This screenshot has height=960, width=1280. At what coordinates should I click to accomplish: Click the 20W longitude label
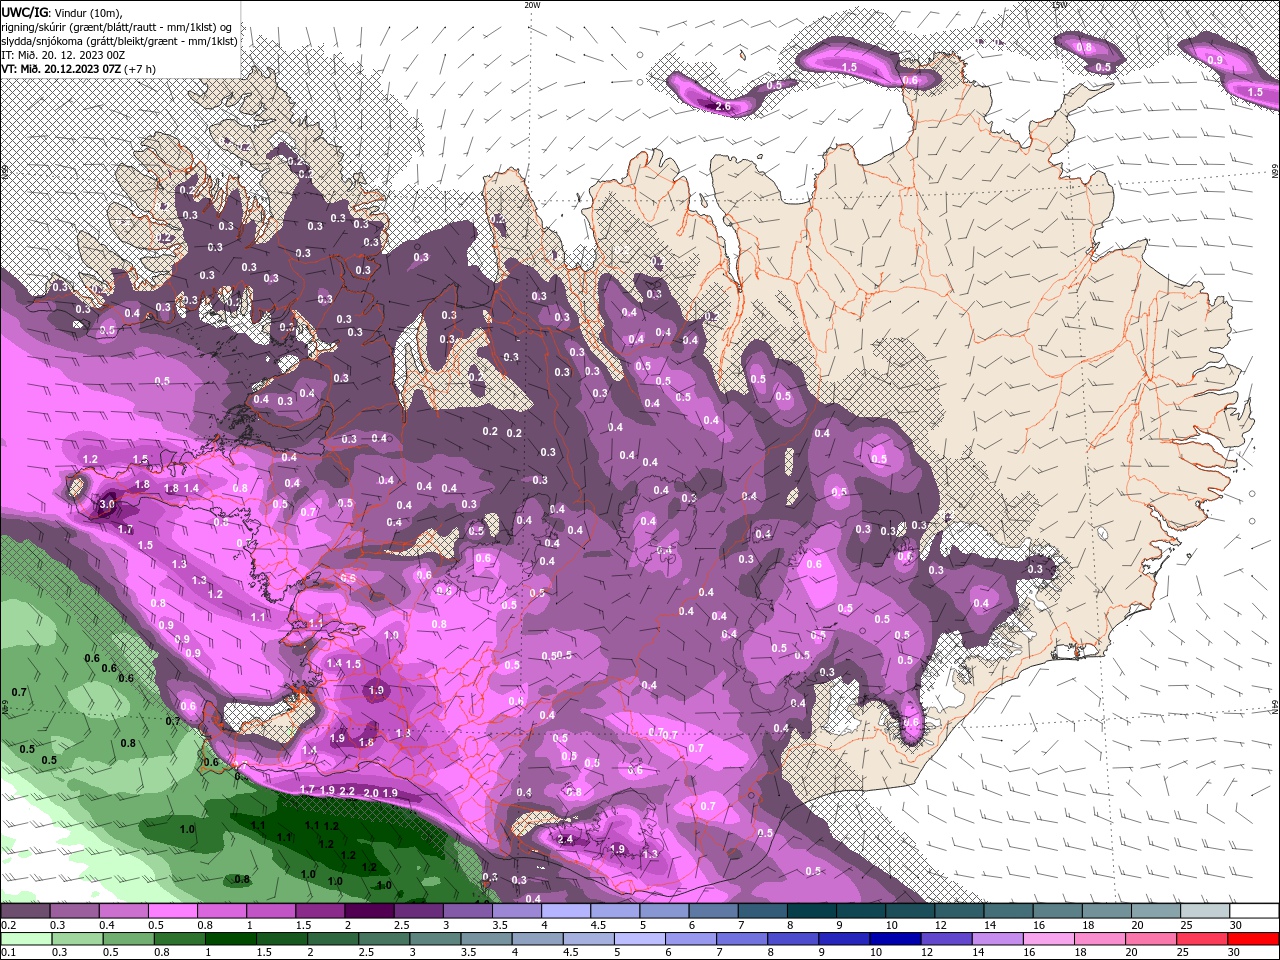click(533, 5)
